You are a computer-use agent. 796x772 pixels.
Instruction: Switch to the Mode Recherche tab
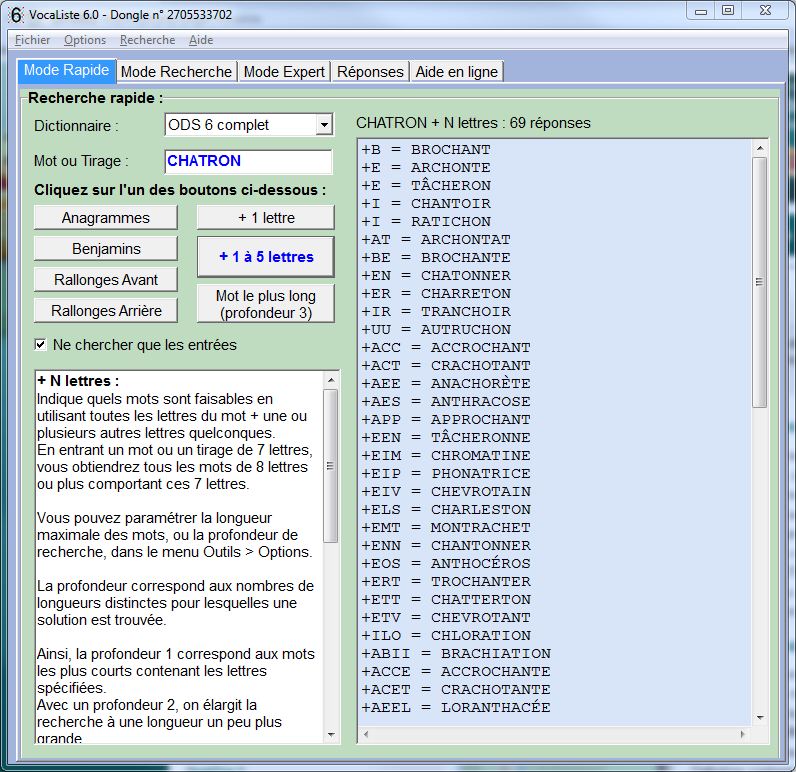pos(176,72)
